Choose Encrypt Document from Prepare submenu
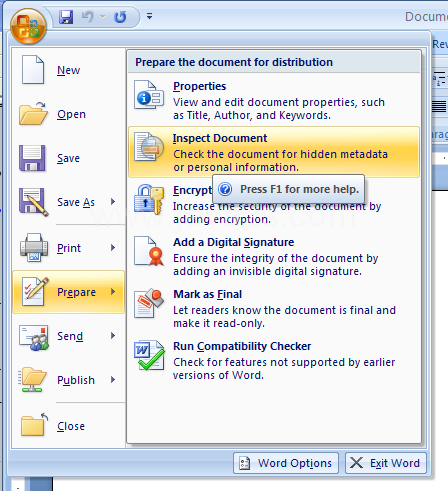 (x=274, y=204)
